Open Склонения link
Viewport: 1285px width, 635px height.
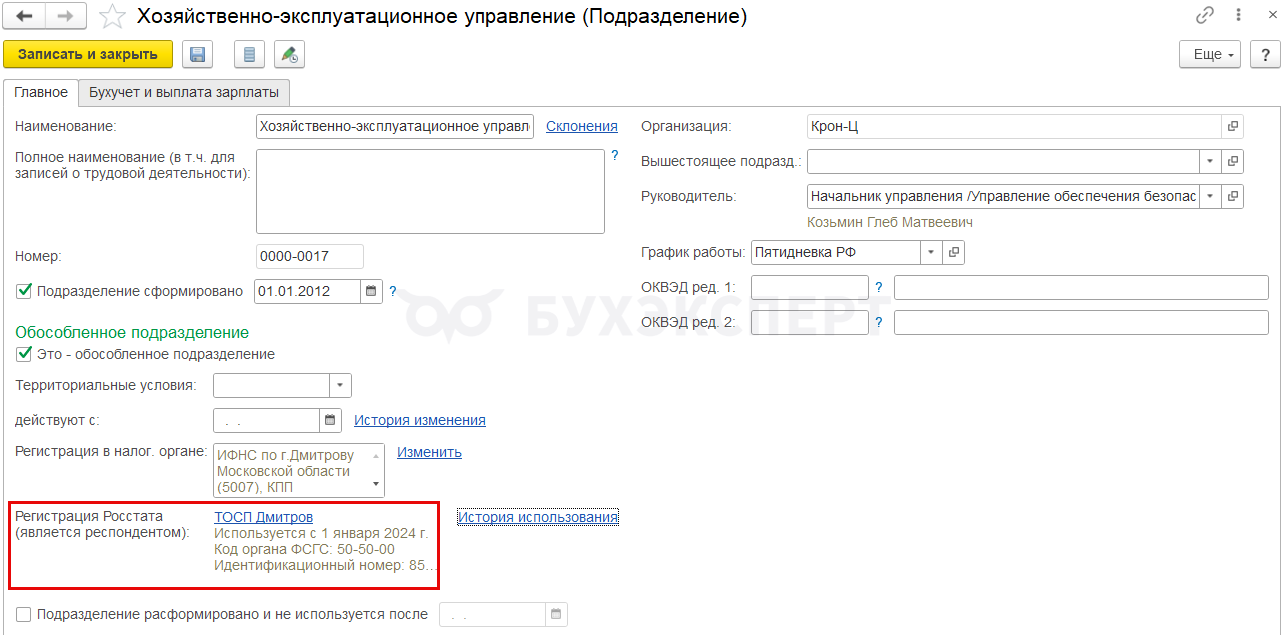point(582,126)
